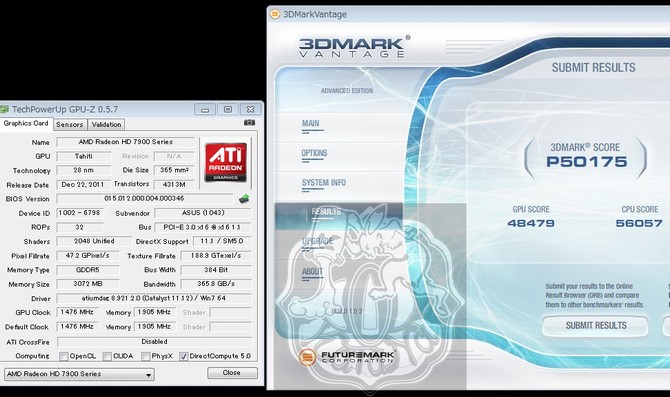Toggle the CUDA checkbox
The image size is (670, 397).
pyautogui.click(x=107, y=356)
